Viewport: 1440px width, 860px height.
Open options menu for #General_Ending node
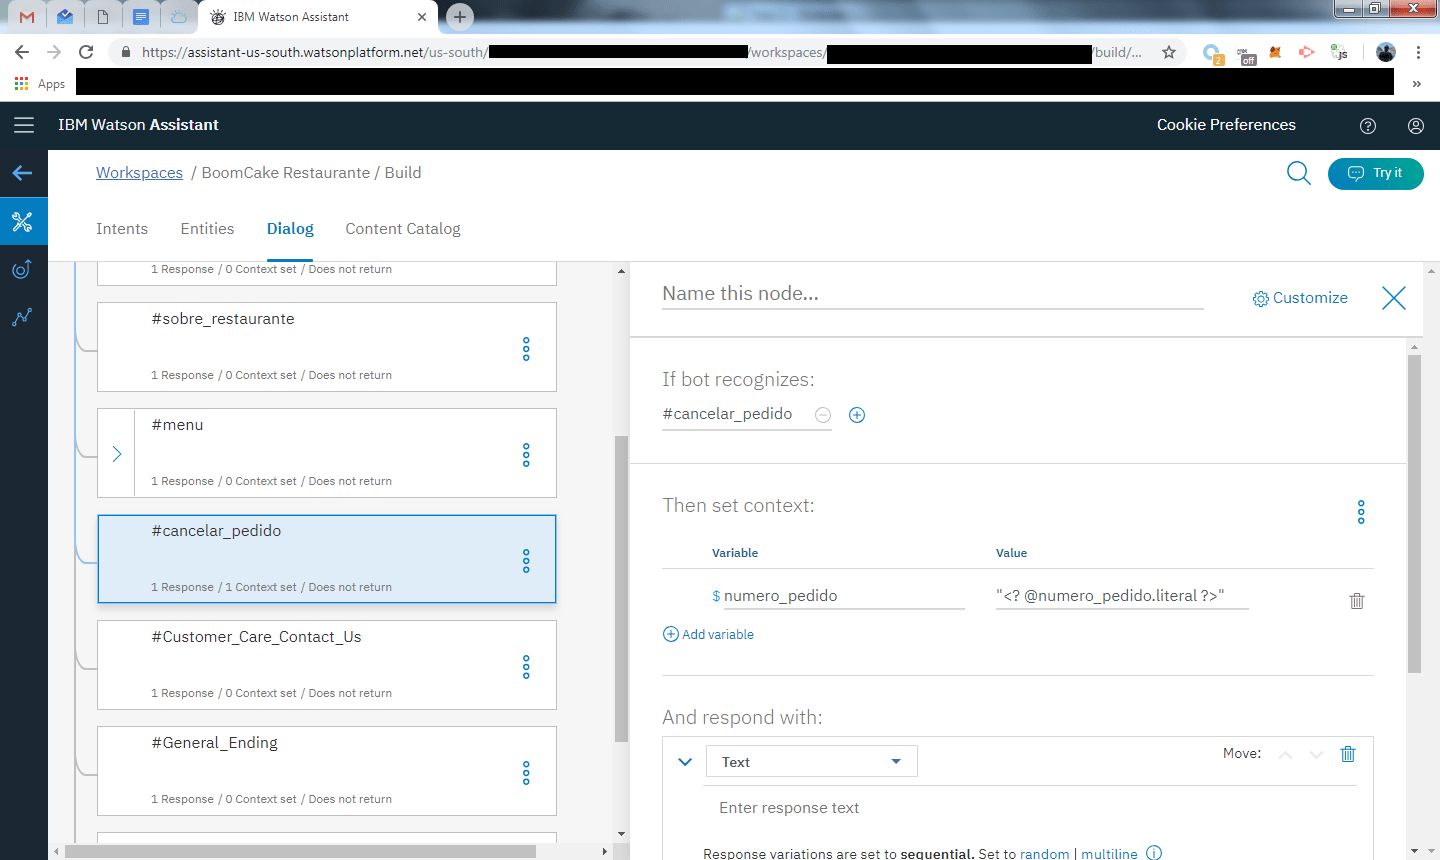(526, 773)
